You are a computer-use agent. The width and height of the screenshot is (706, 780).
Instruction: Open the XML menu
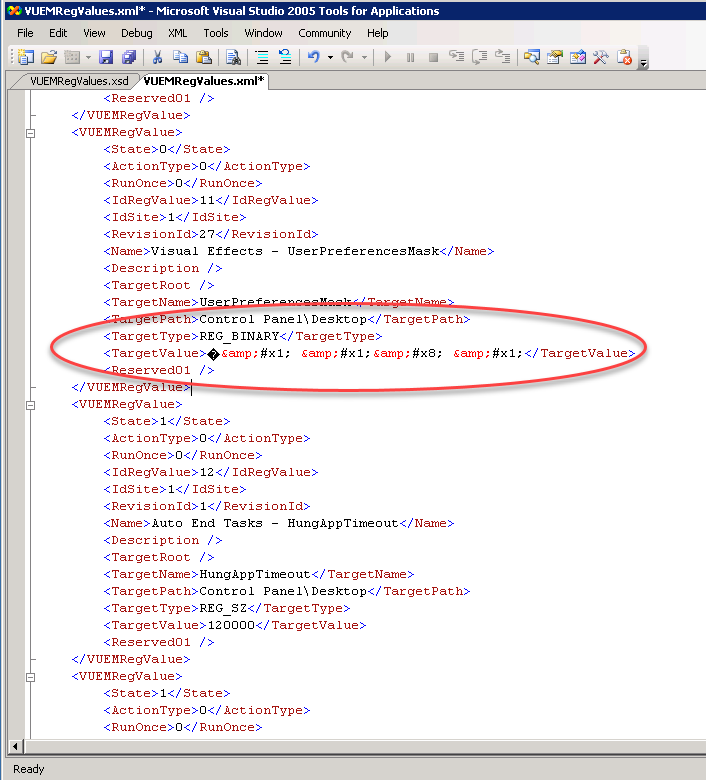[x=178, y=33]
